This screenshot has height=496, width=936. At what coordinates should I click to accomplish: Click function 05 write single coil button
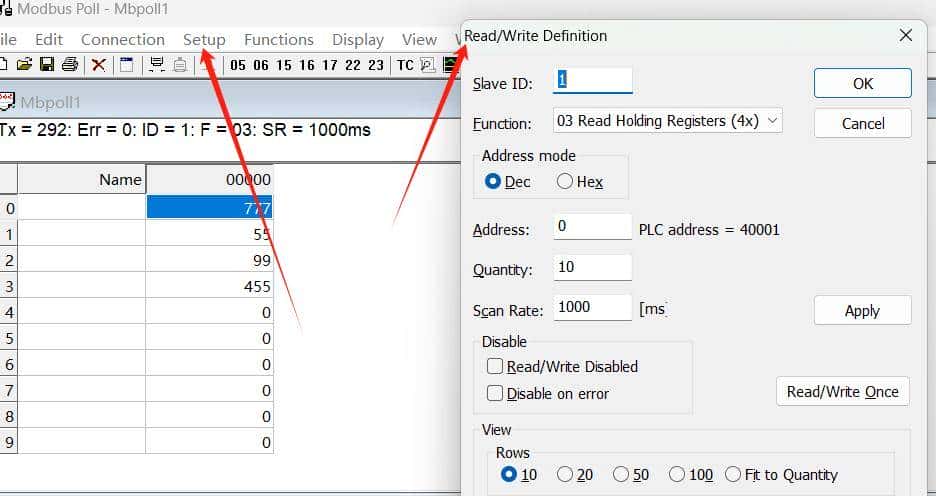tap(238, 65)
